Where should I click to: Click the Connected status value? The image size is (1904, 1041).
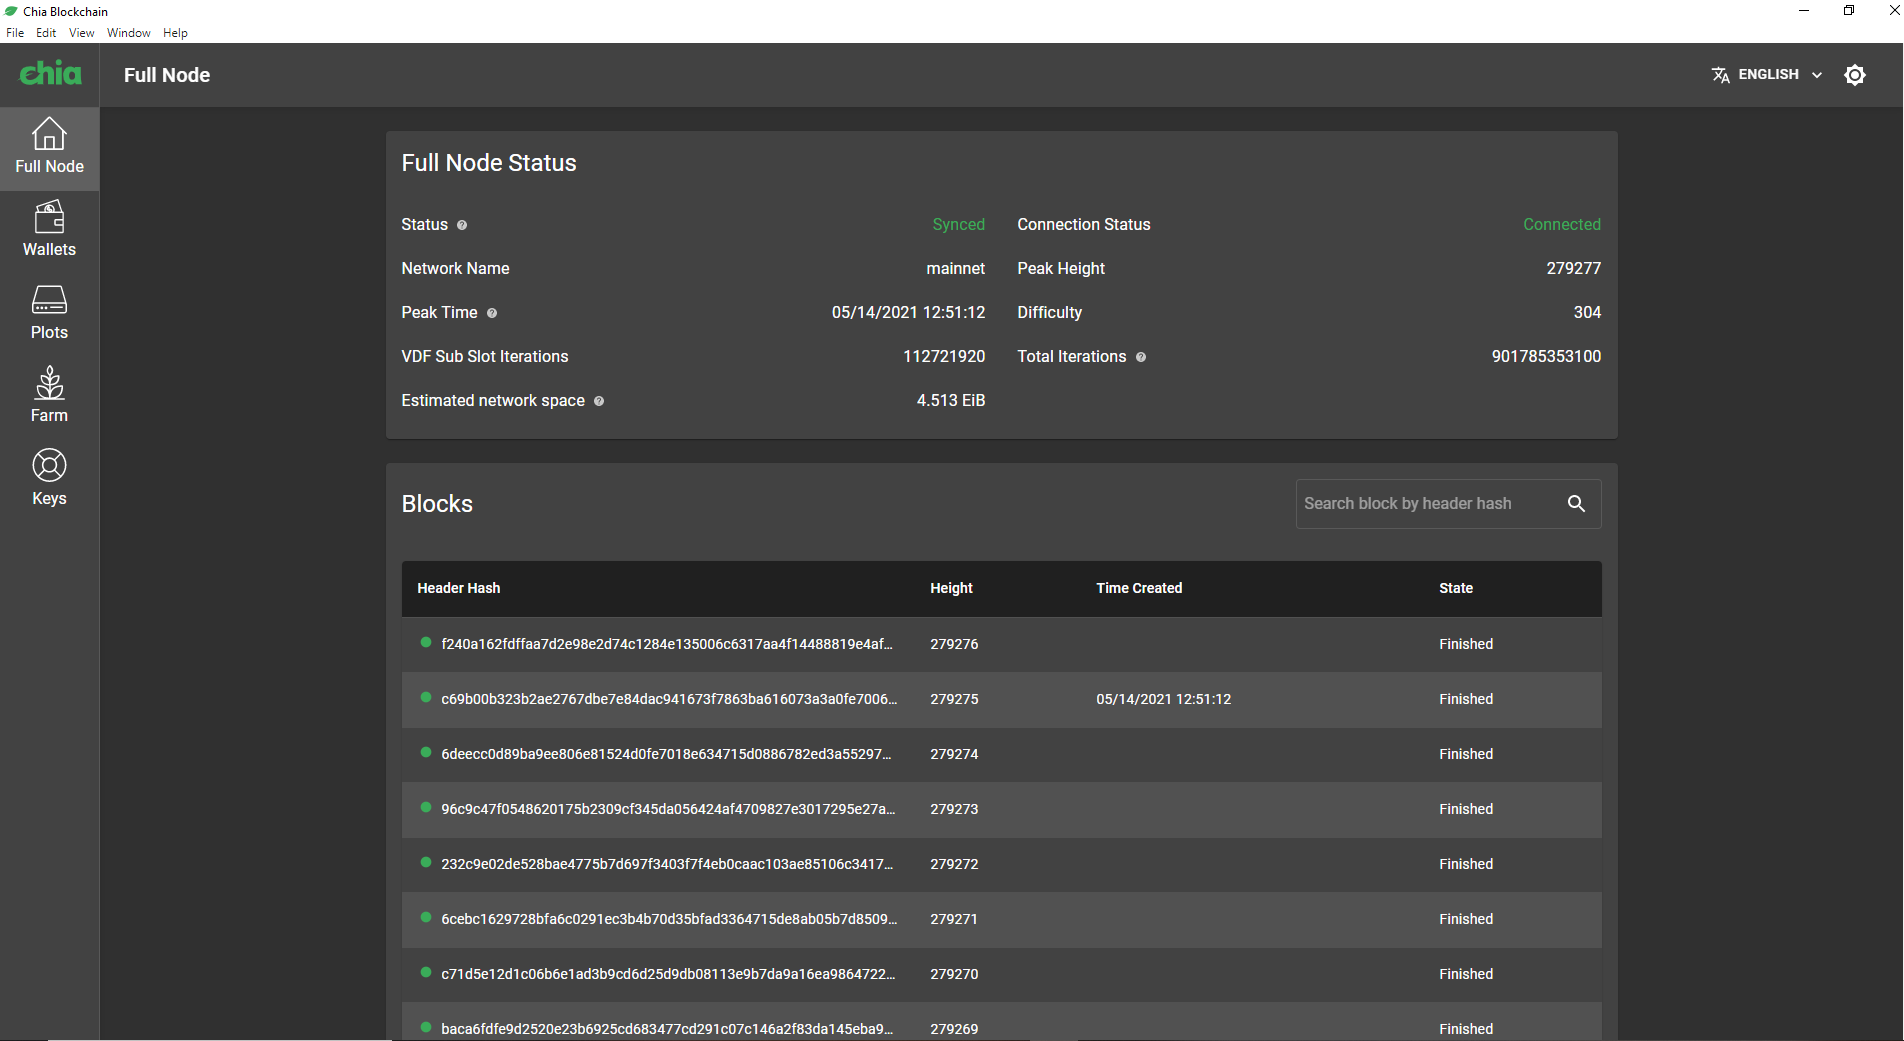coord(1562,225)
